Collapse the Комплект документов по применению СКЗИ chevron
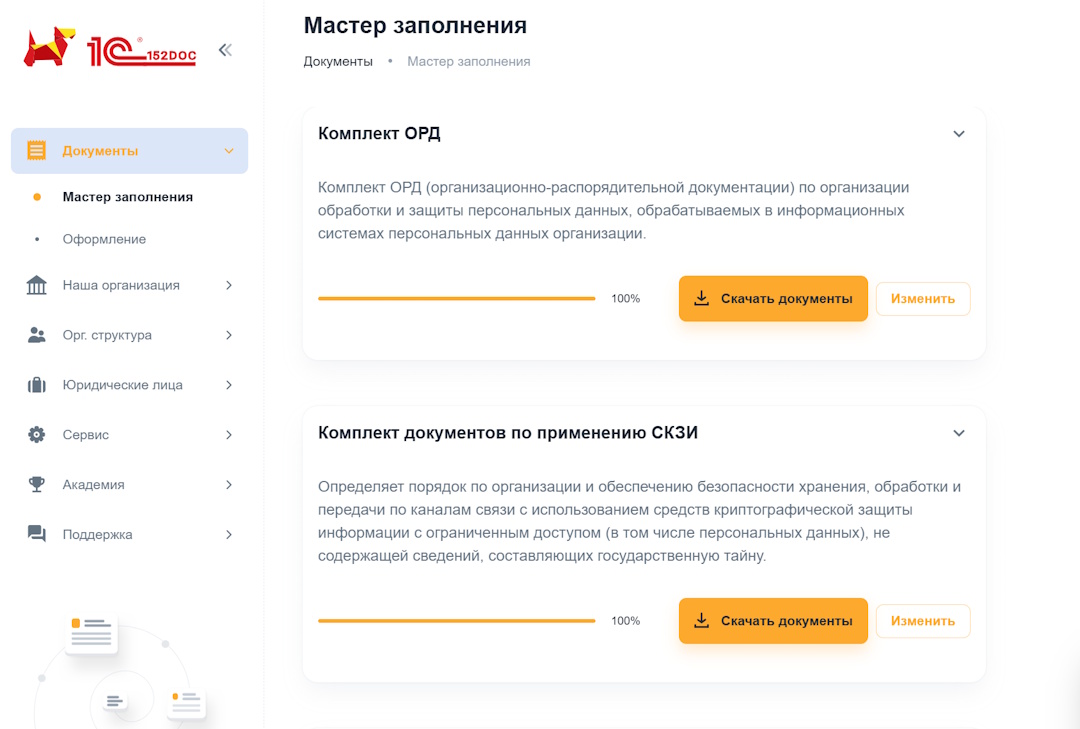This screenshot has width=1080, height=729. (x=958, y=433)
